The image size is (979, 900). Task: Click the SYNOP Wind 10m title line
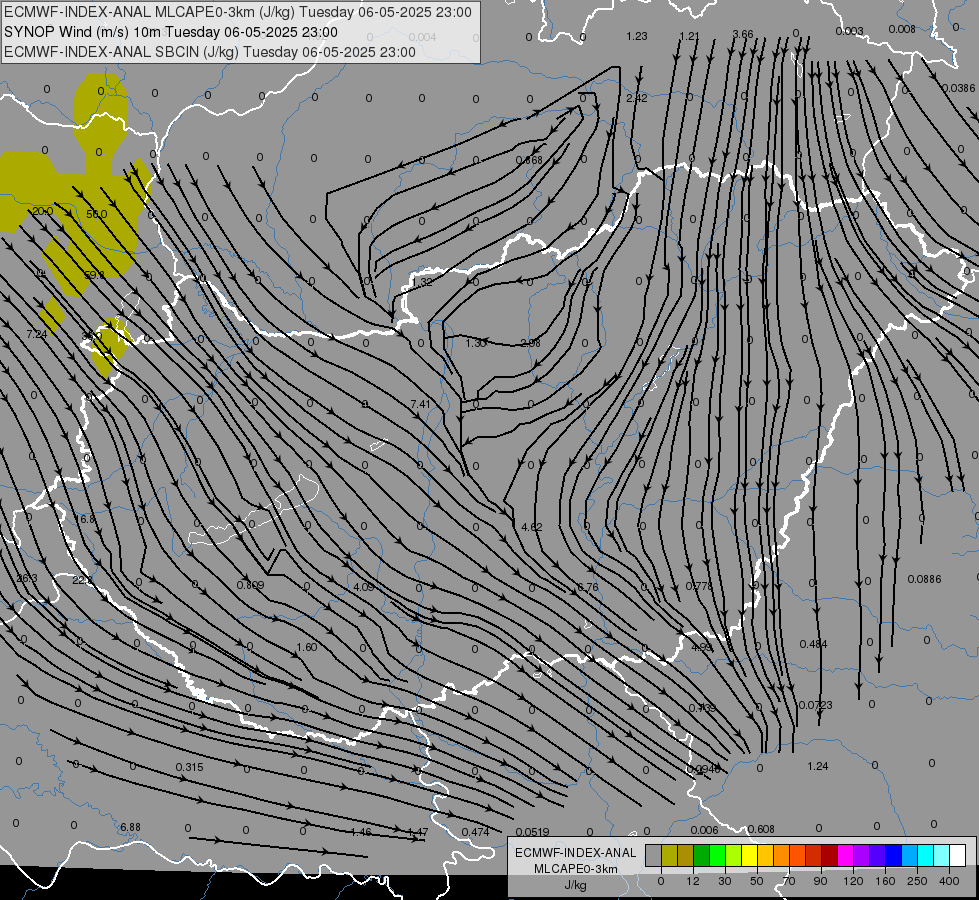[170, 32]
